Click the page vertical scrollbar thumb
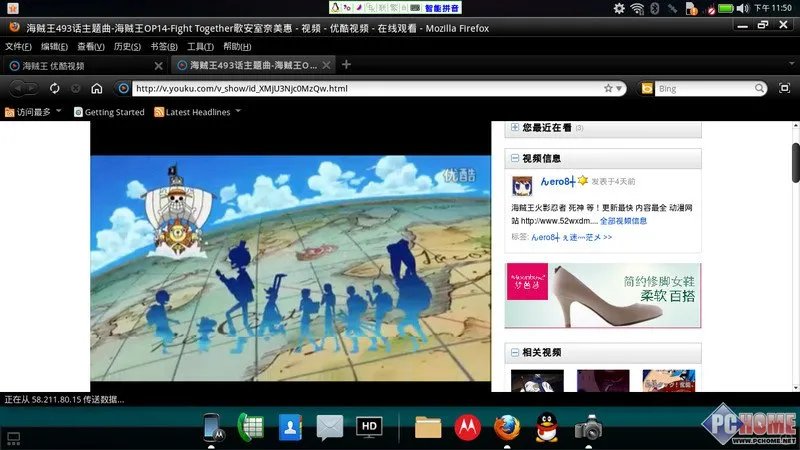 click(796, 162)
